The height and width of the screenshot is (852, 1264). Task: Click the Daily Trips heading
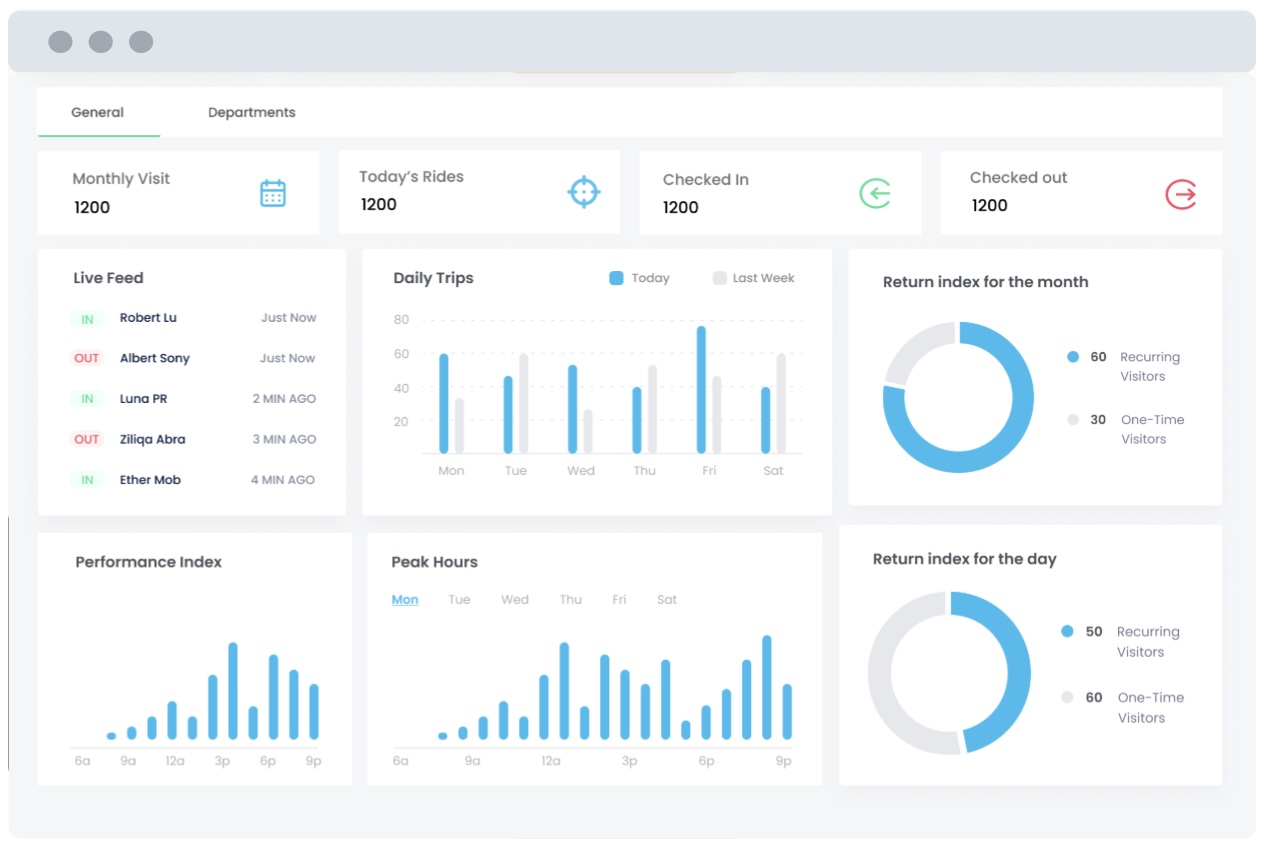click(x=433, y=278)
